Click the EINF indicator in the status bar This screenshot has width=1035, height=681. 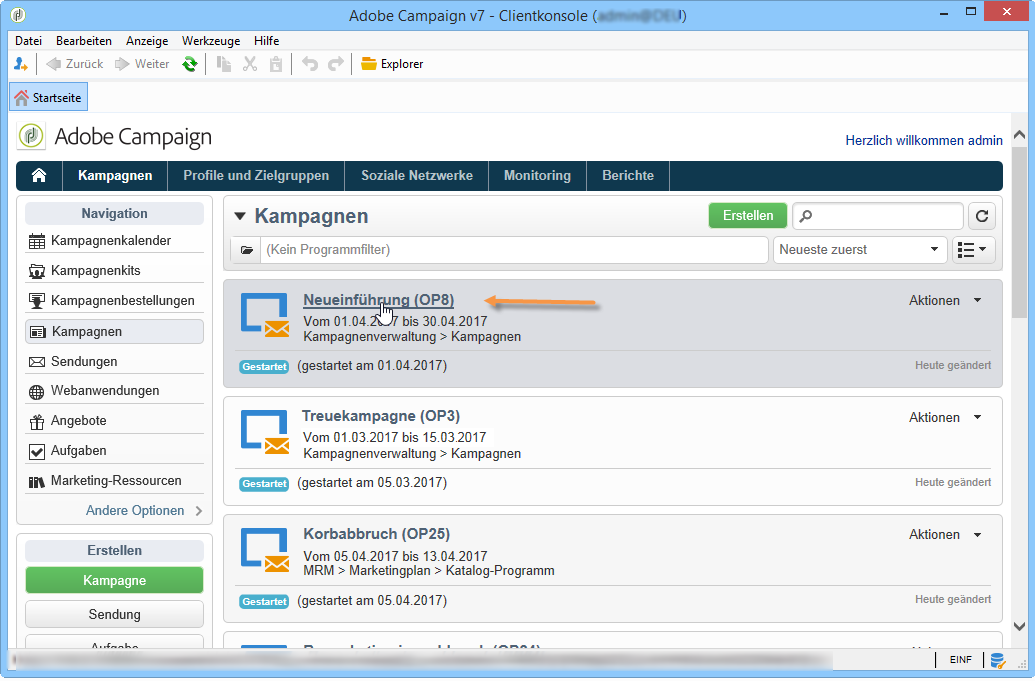tap(960, 660)
